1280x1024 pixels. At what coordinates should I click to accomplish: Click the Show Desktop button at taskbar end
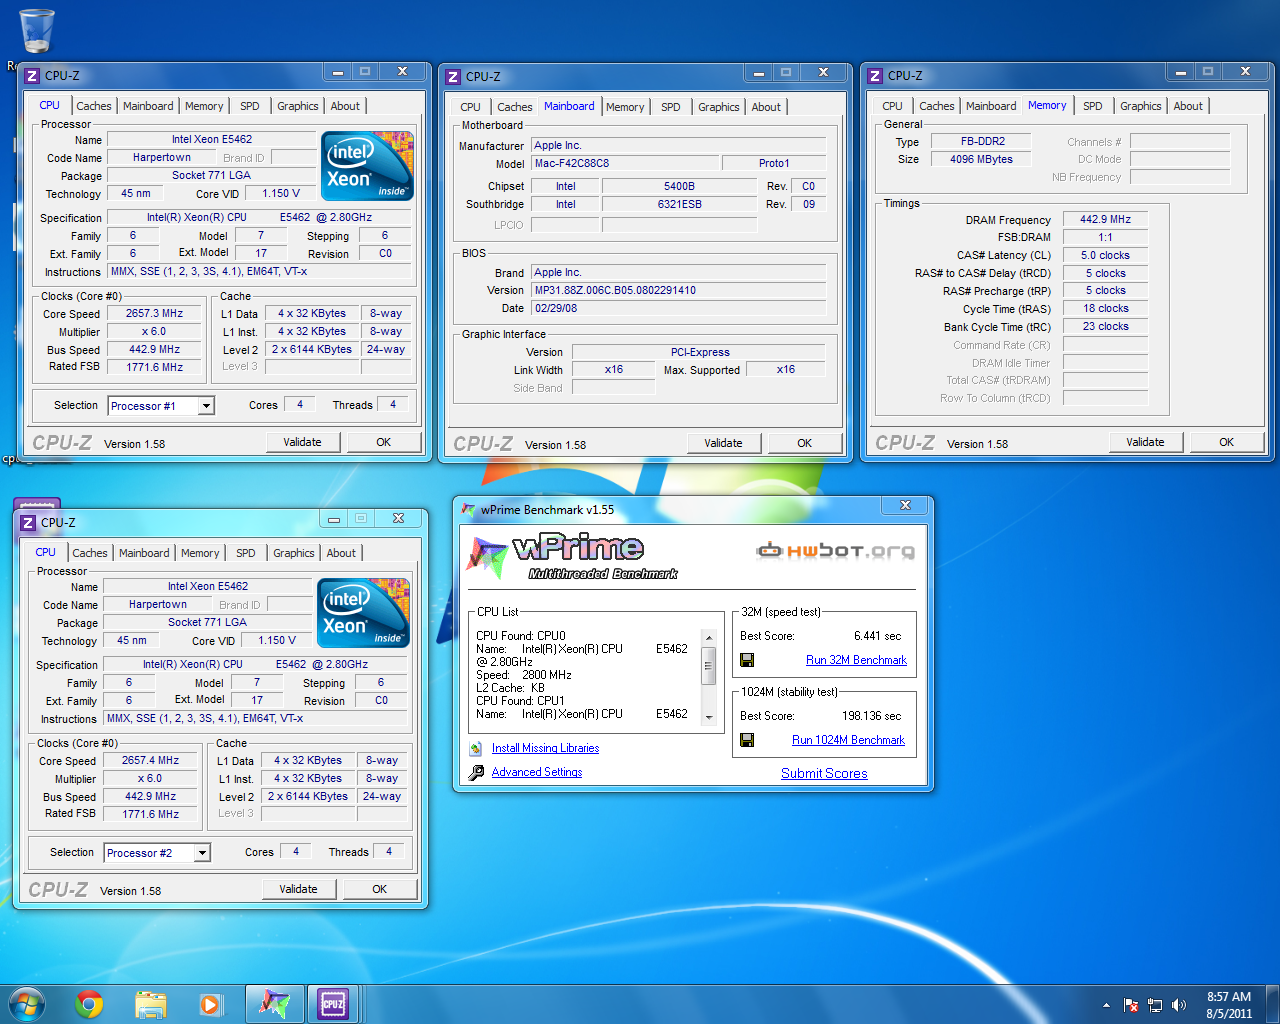[x=1273, y=1004]
